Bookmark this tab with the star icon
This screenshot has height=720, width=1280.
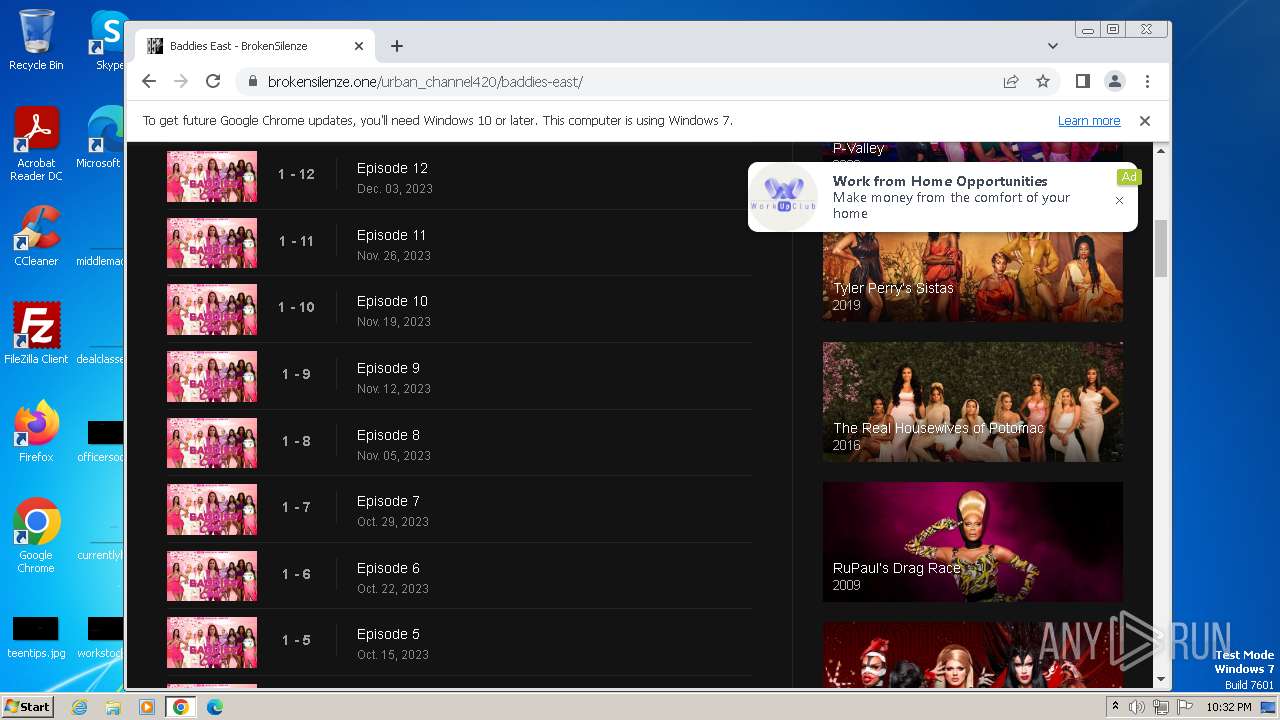(x=1043, y=81)
